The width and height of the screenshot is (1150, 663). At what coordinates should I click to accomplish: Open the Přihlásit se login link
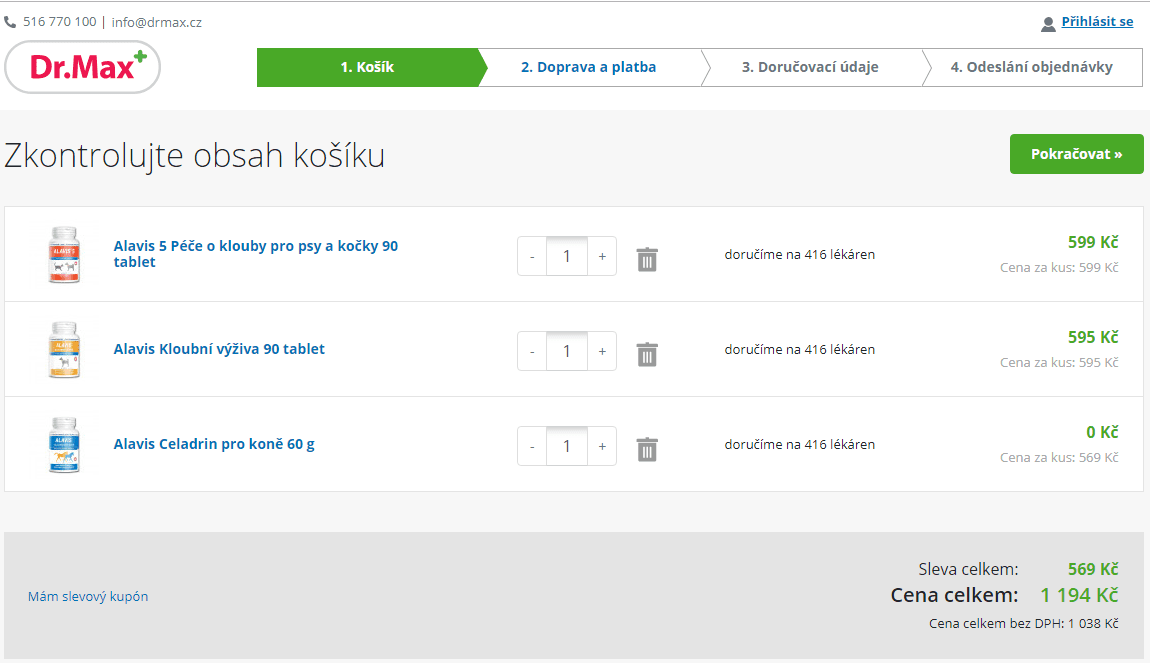[x=1097, y=21]
